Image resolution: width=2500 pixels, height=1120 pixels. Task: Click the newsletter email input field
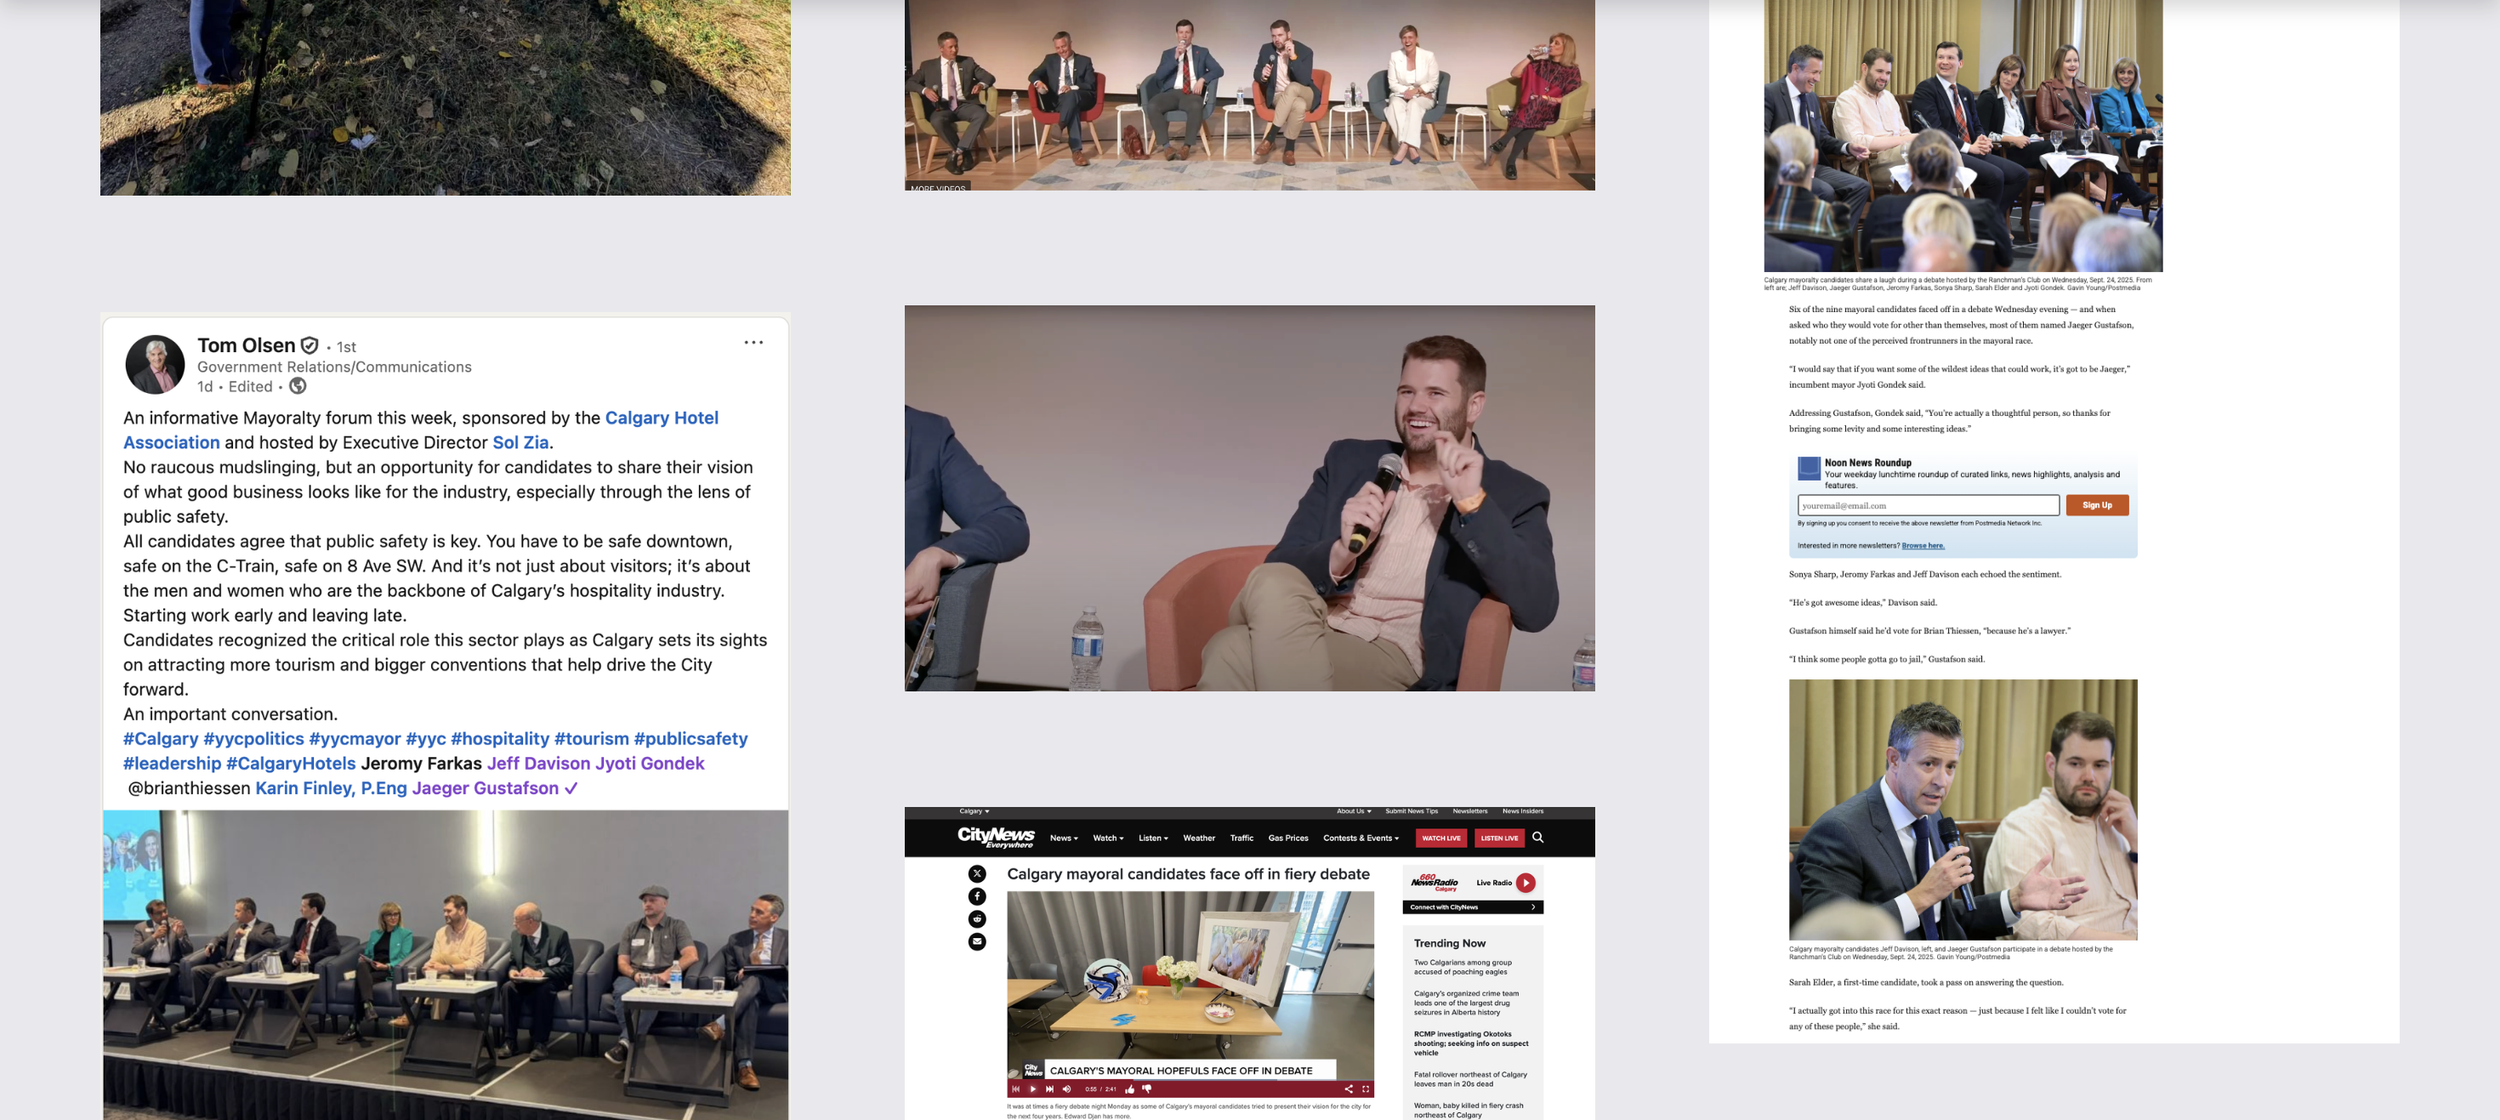pyautogui.click(x=1927, y=505)
